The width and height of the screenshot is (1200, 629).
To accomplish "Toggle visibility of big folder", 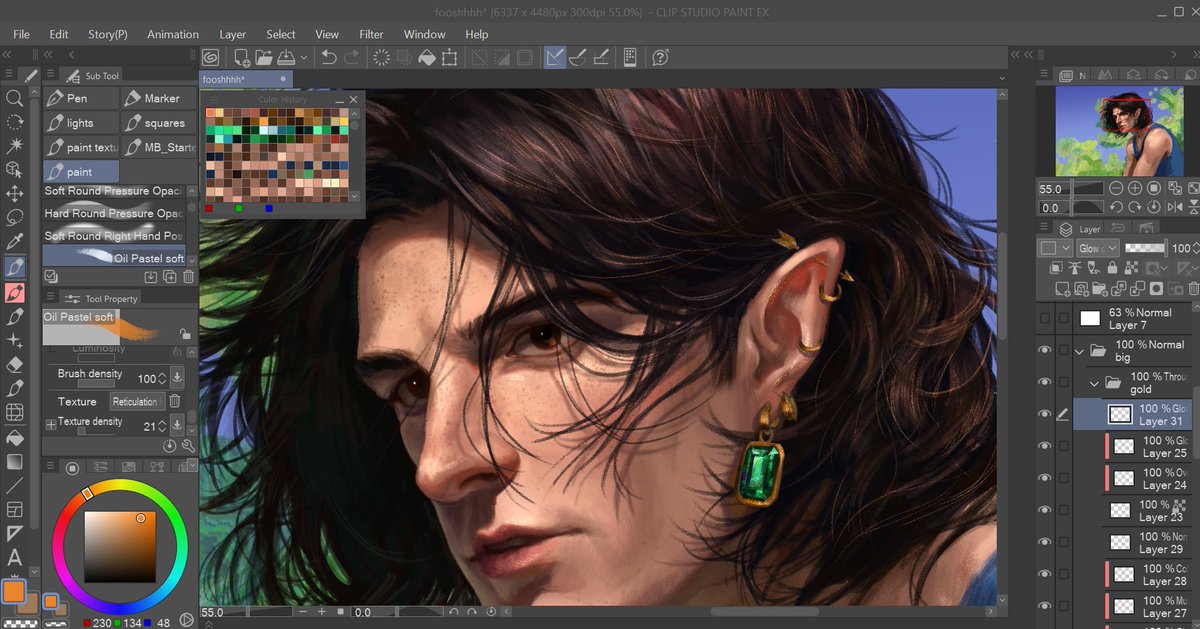I will (x=1045, y=351).
